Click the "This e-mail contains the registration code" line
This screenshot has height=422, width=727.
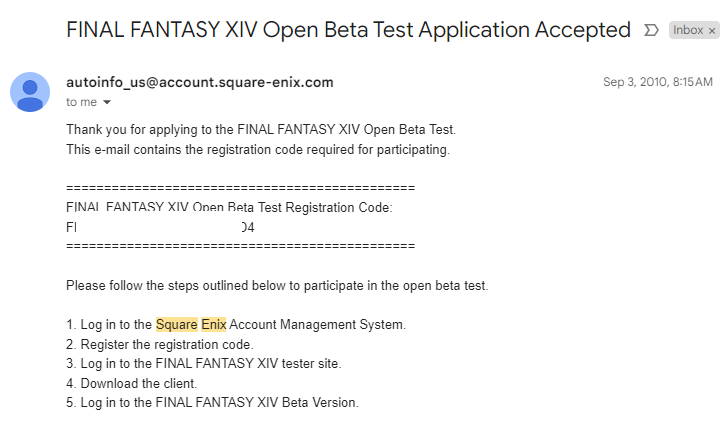pos(258,150)
